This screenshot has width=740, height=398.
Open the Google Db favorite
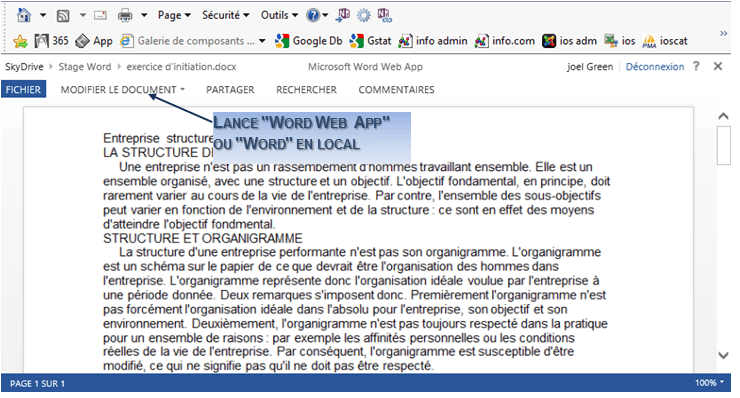coord(309,41)
